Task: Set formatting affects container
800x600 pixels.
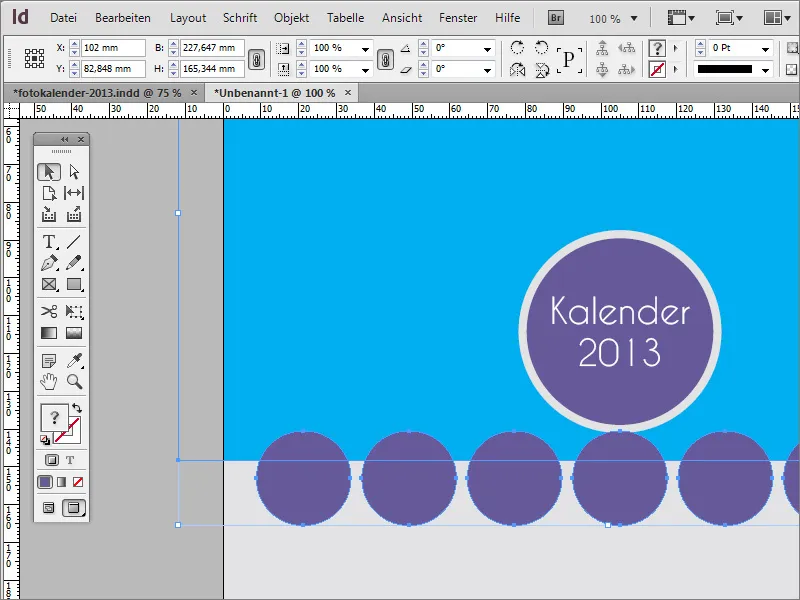Action: pyautogui.click(x=52, y=460)
